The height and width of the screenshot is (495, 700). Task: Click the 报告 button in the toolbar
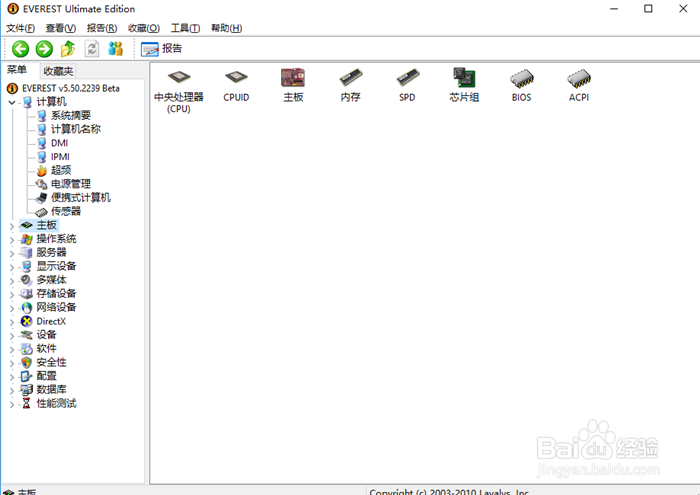[x=162, y=49]
